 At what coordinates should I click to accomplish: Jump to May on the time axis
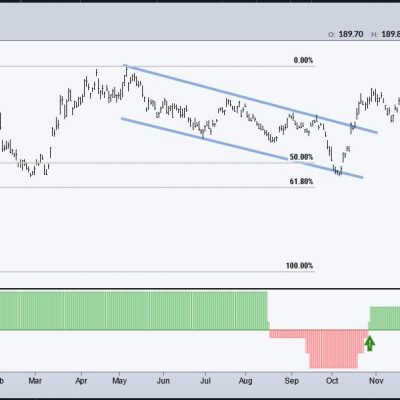pos(119,381)
